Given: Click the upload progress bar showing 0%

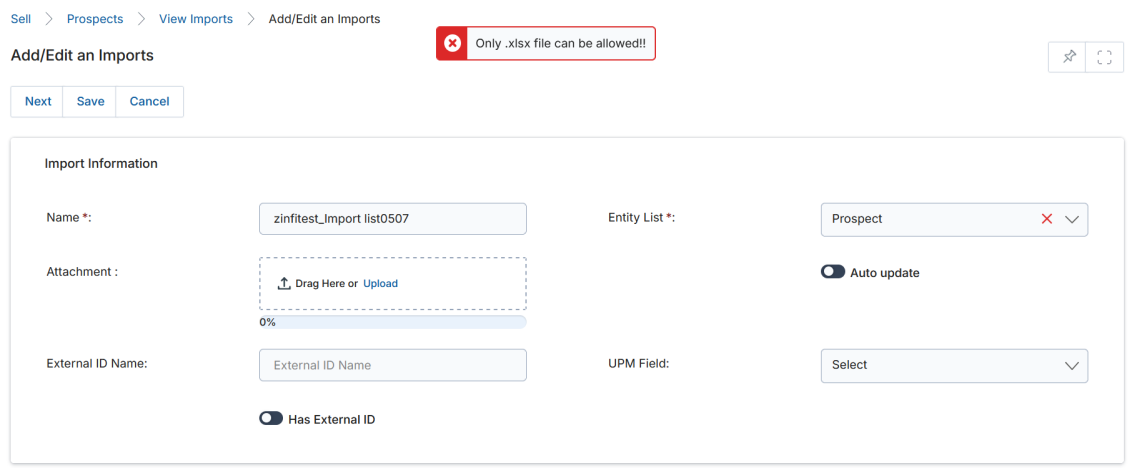Looking at the screenshot, I should (x=393, y=322).
